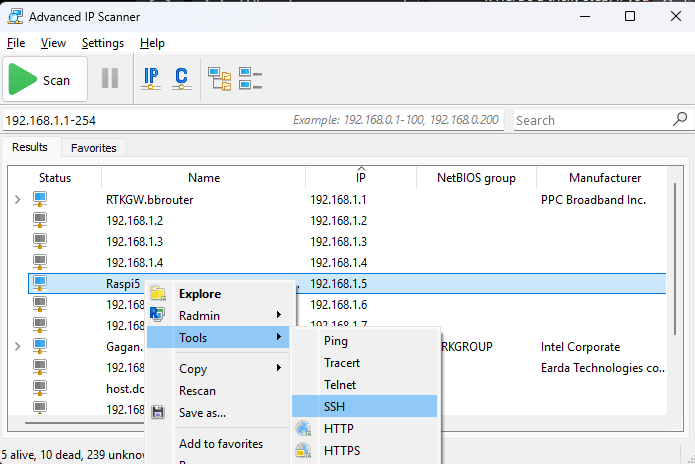
Task: Click the manufacturer PPC Broadband Inc.
Action: click(593, 200)
